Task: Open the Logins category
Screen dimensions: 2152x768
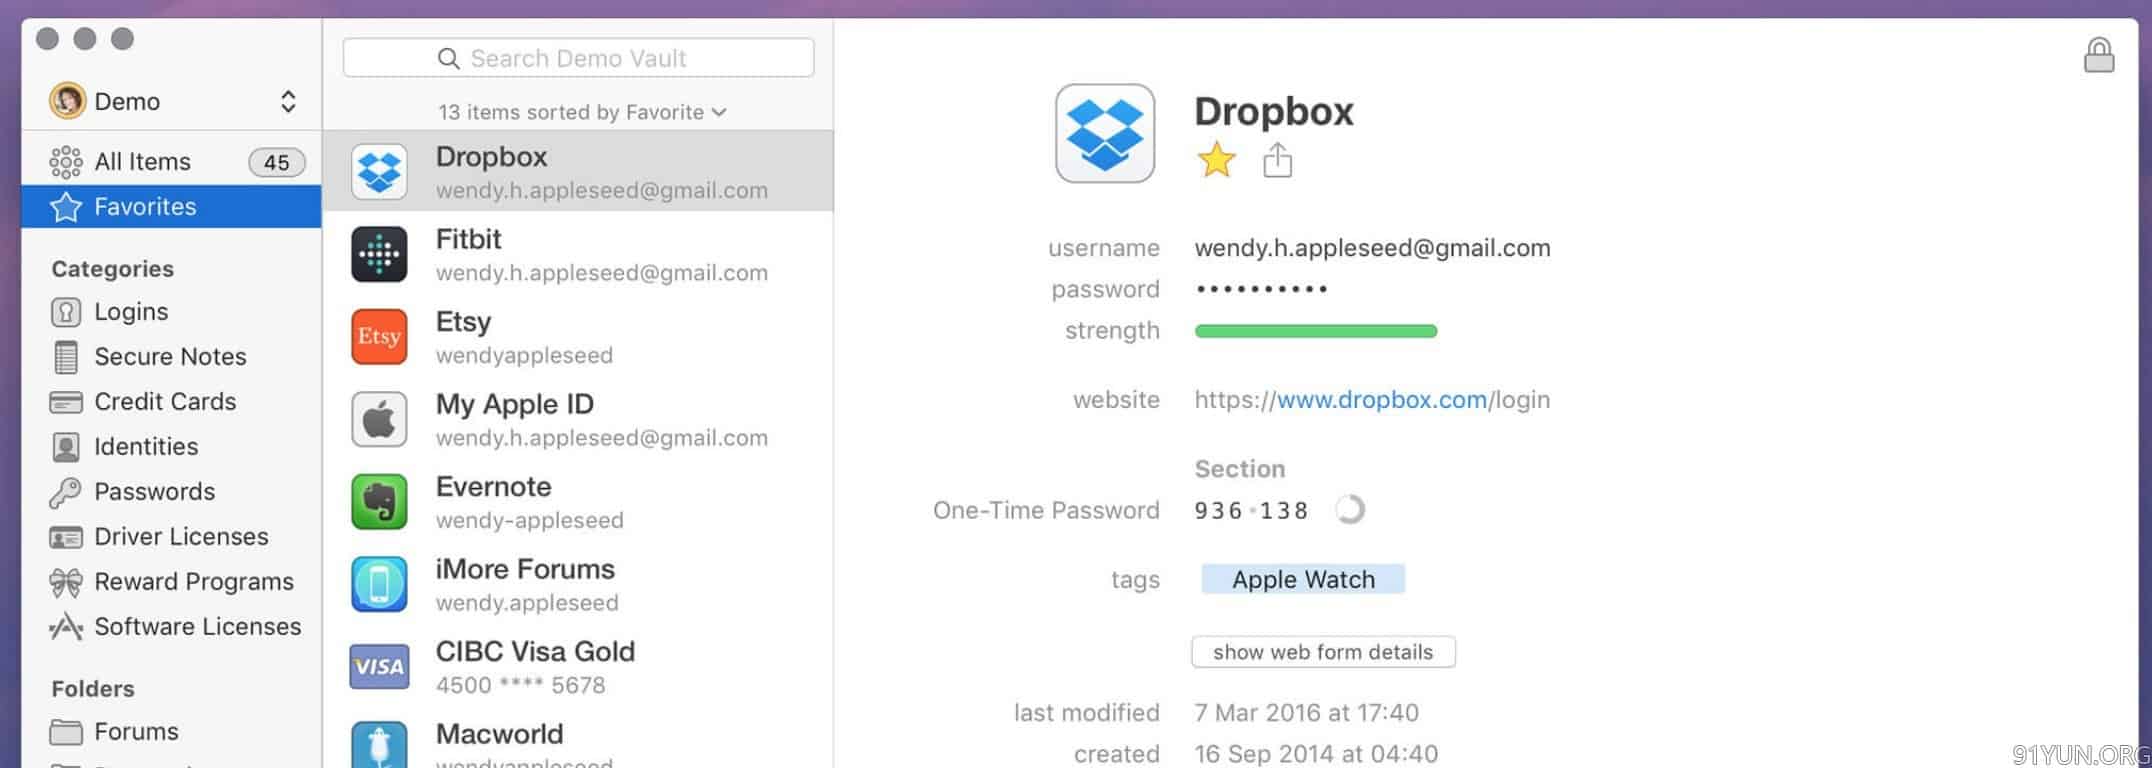Action: (171, 312)
